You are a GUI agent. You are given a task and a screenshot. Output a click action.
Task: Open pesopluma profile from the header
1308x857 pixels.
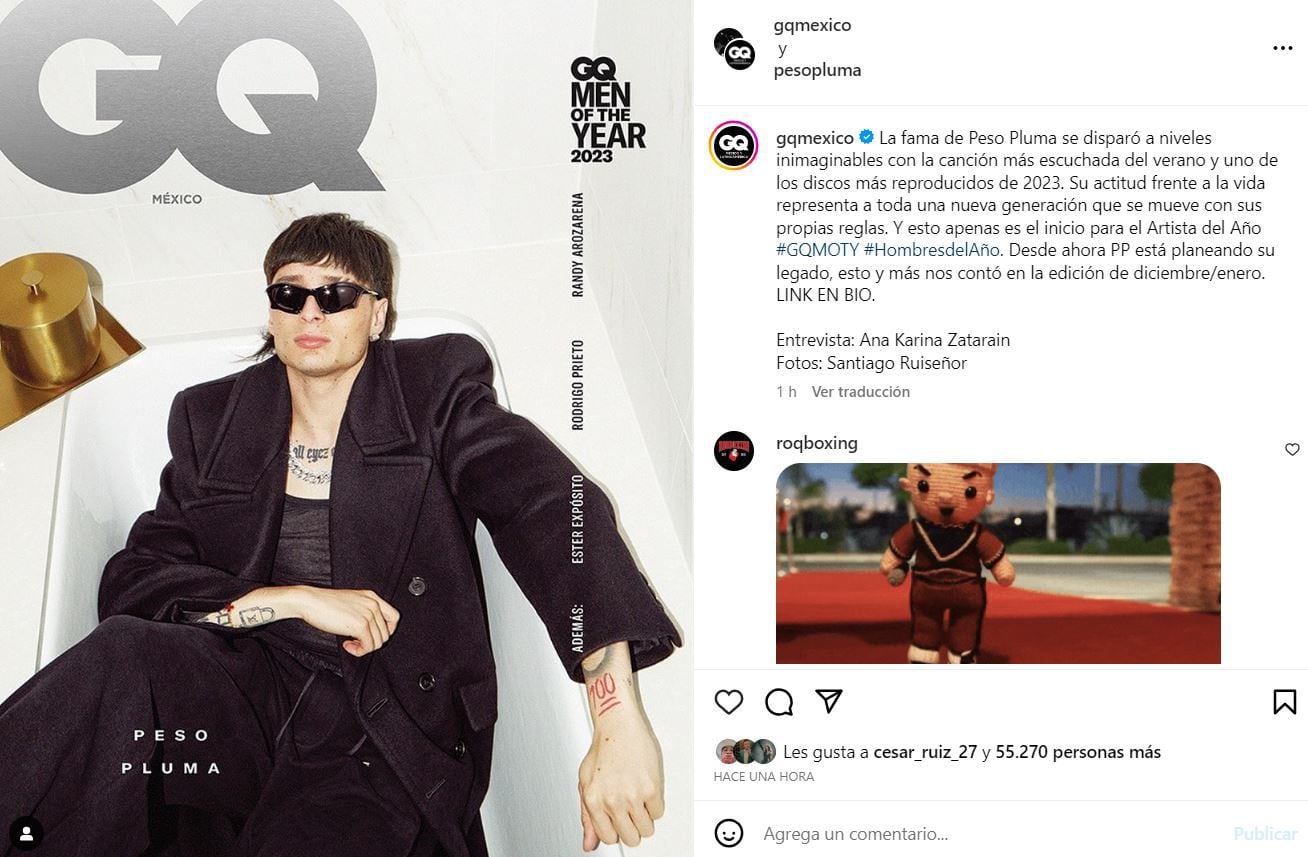tap(817, 70)
